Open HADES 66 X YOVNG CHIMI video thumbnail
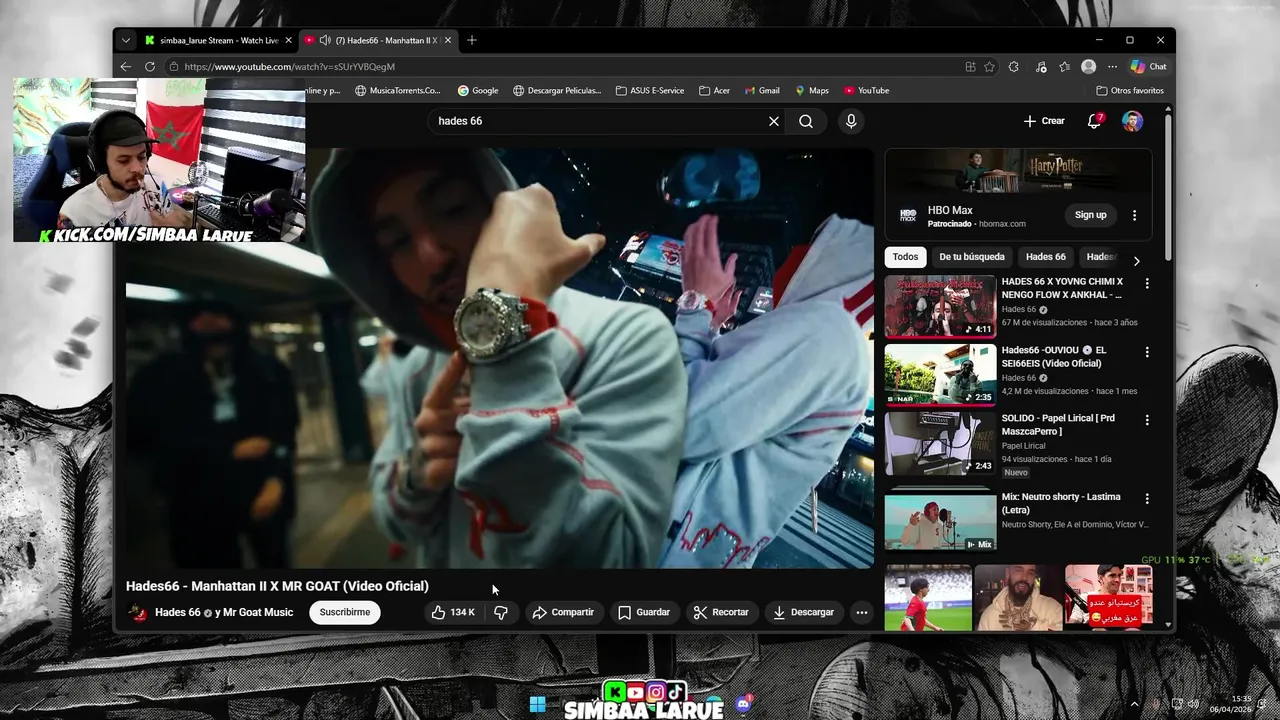This screenshot has width=1280, height=720. [940, 306]
